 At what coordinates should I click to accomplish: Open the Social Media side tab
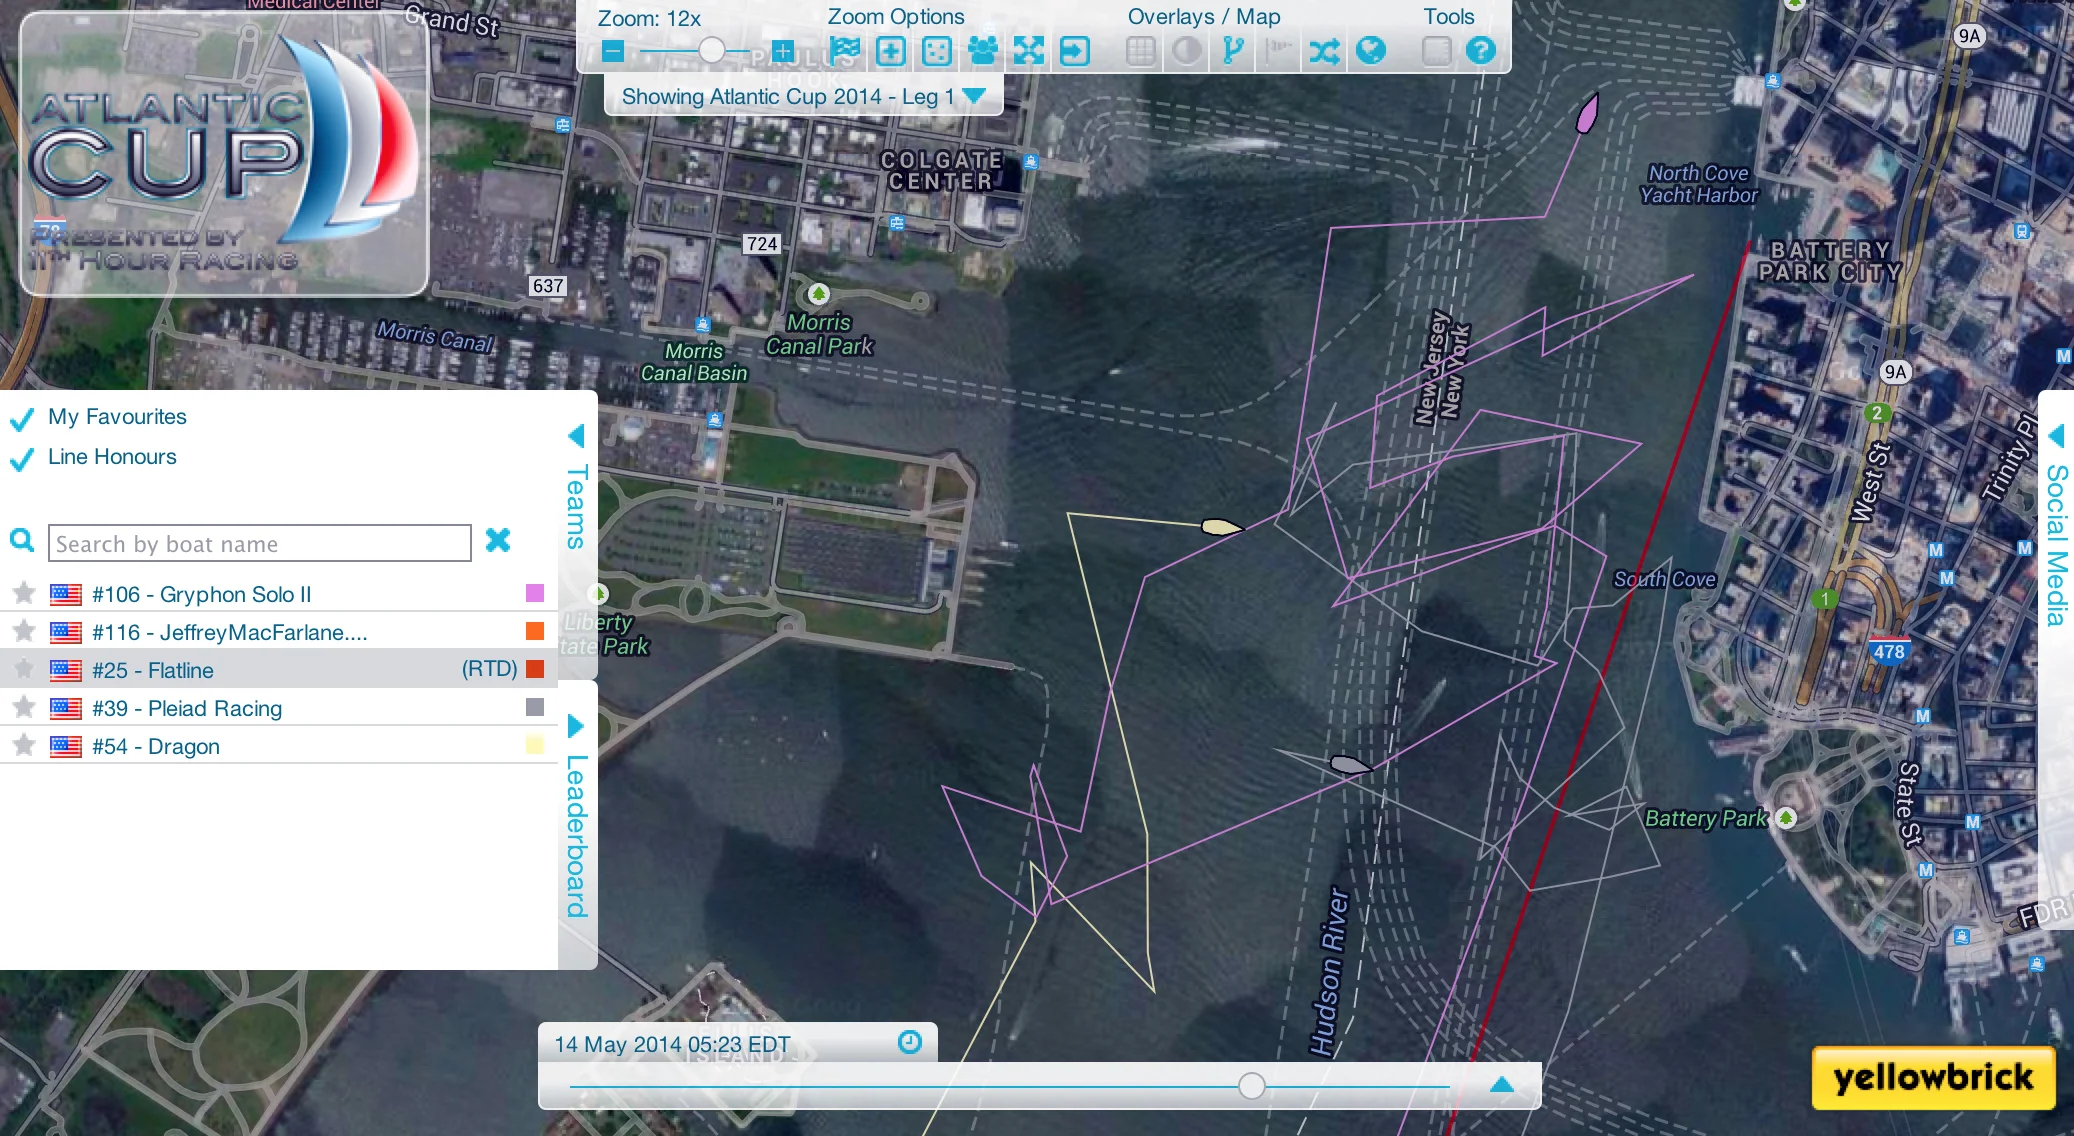coord(2056,545)
